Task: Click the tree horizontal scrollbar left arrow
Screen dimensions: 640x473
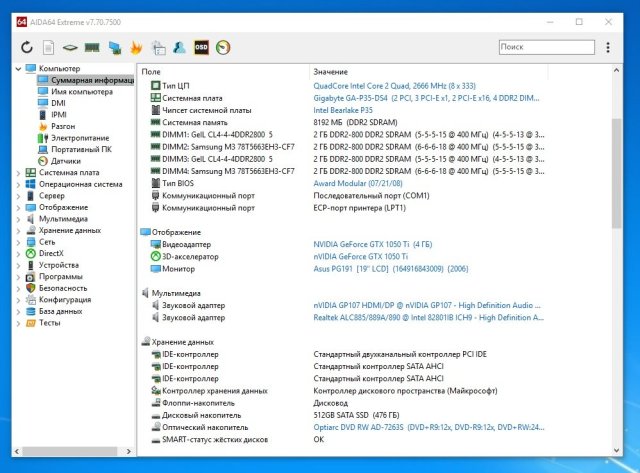Action: [x=17, y=451]
